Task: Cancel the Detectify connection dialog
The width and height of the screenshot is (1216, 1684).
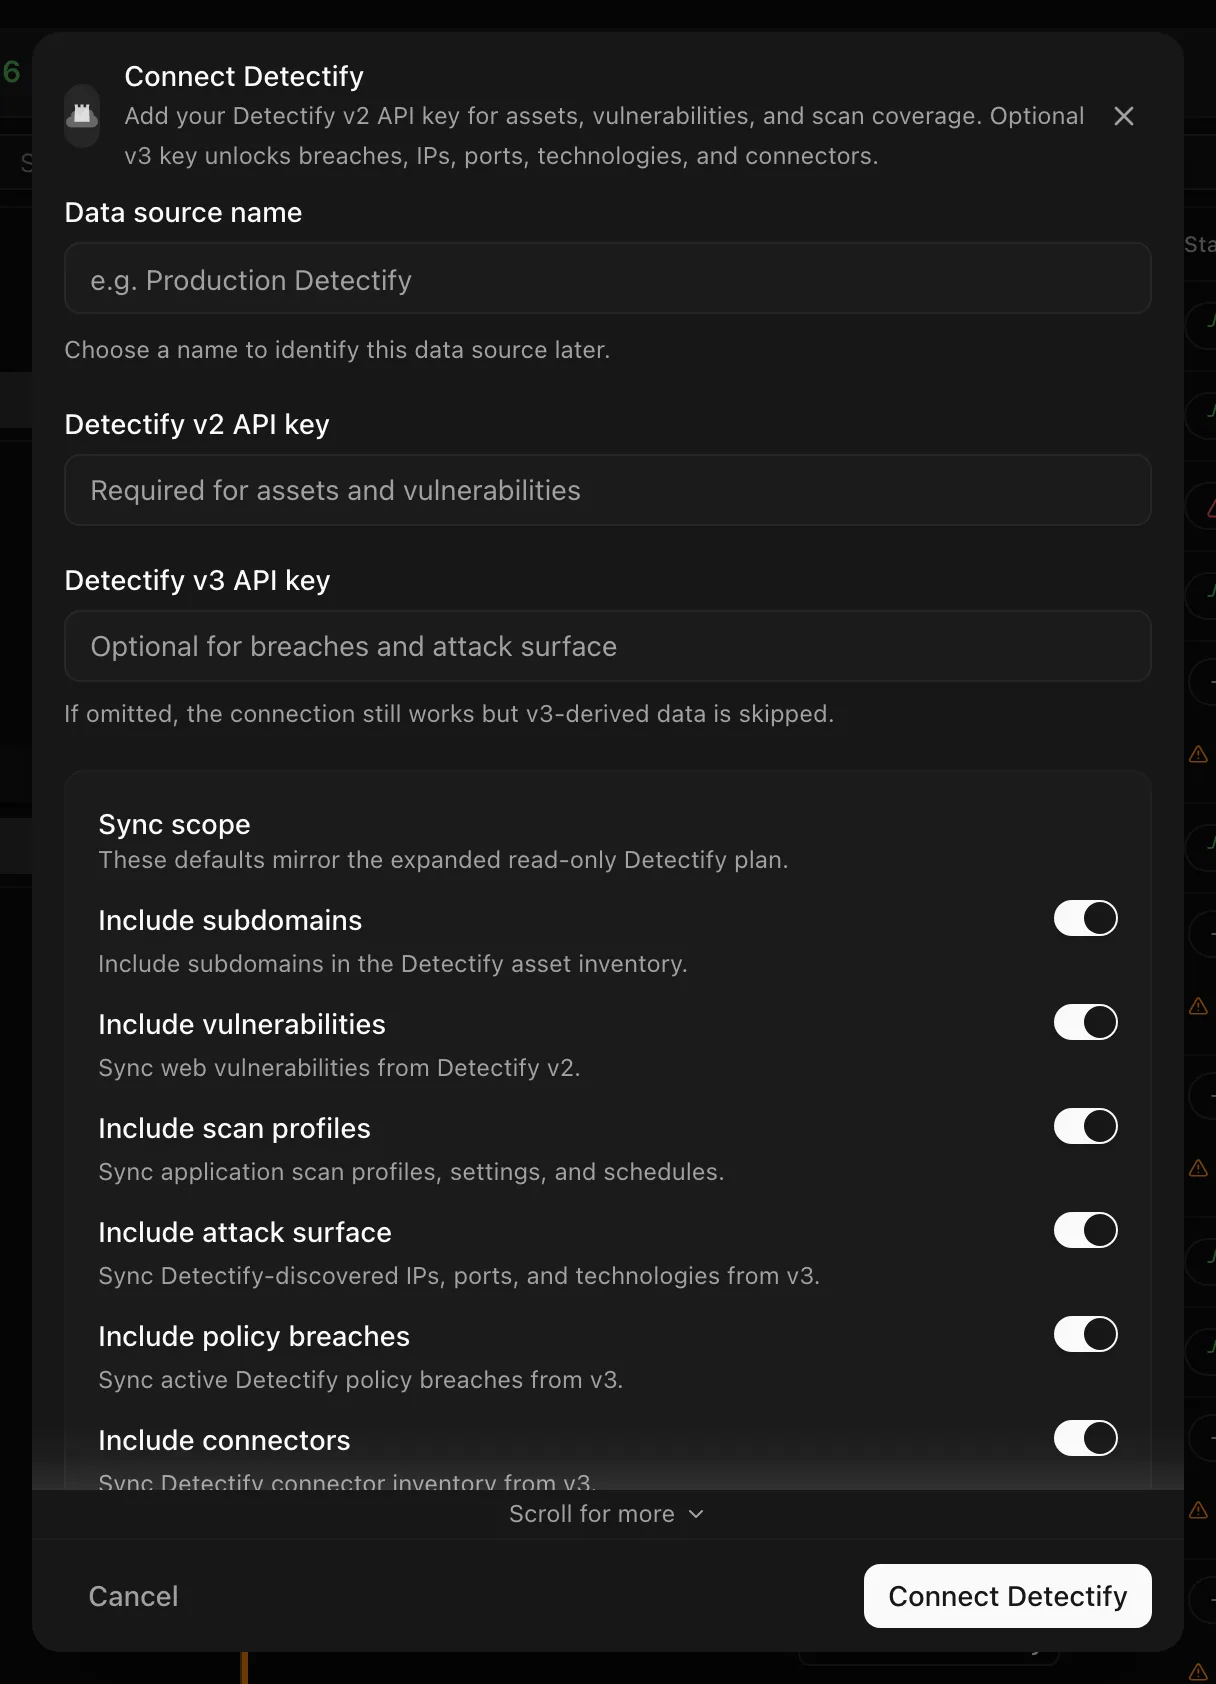Action: pyautogui.click(x=133, y=1596)
